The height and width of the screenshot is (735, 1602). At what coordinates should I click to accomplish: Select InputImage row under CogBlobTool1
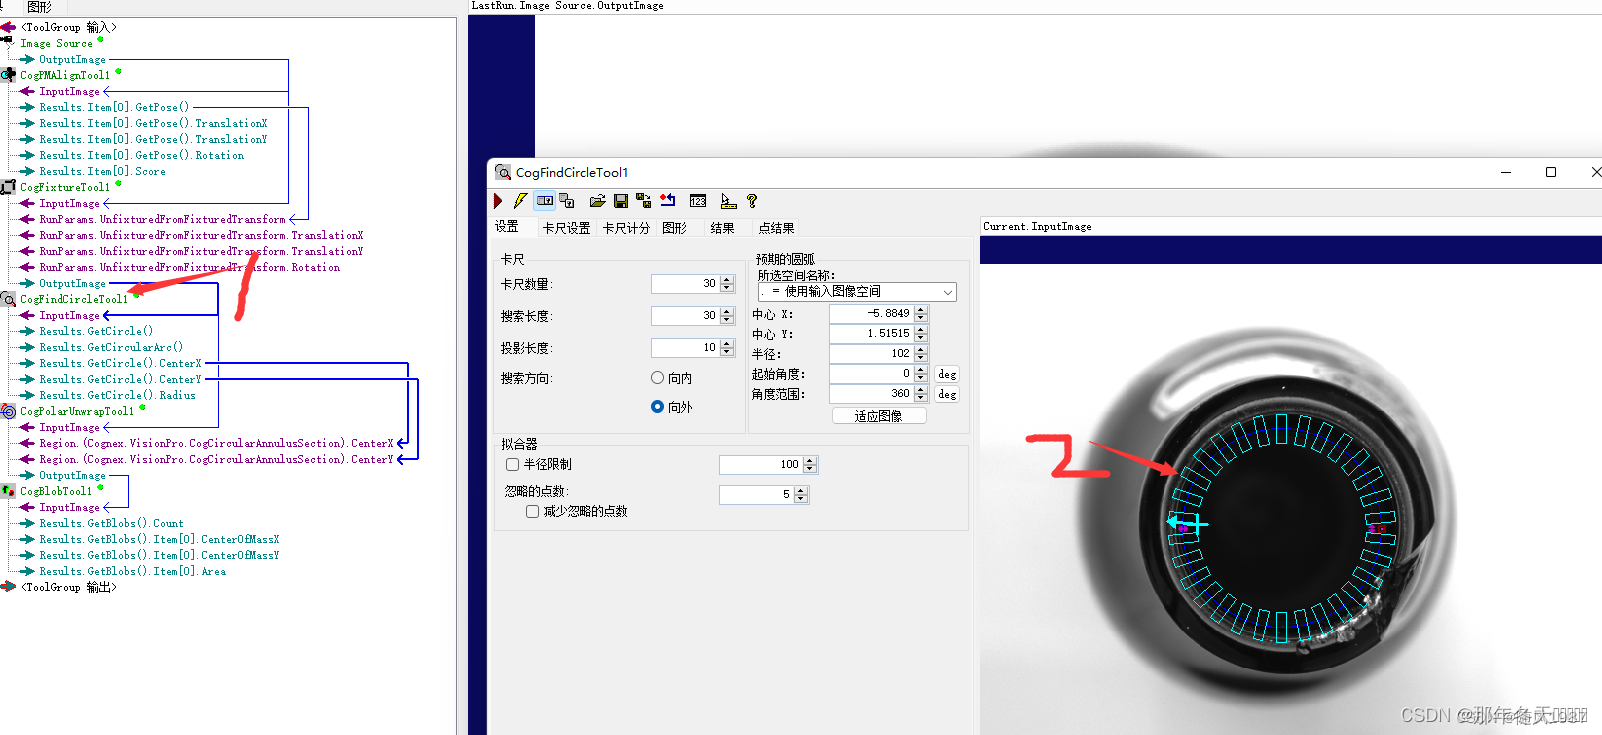click(x=69, y=507)
